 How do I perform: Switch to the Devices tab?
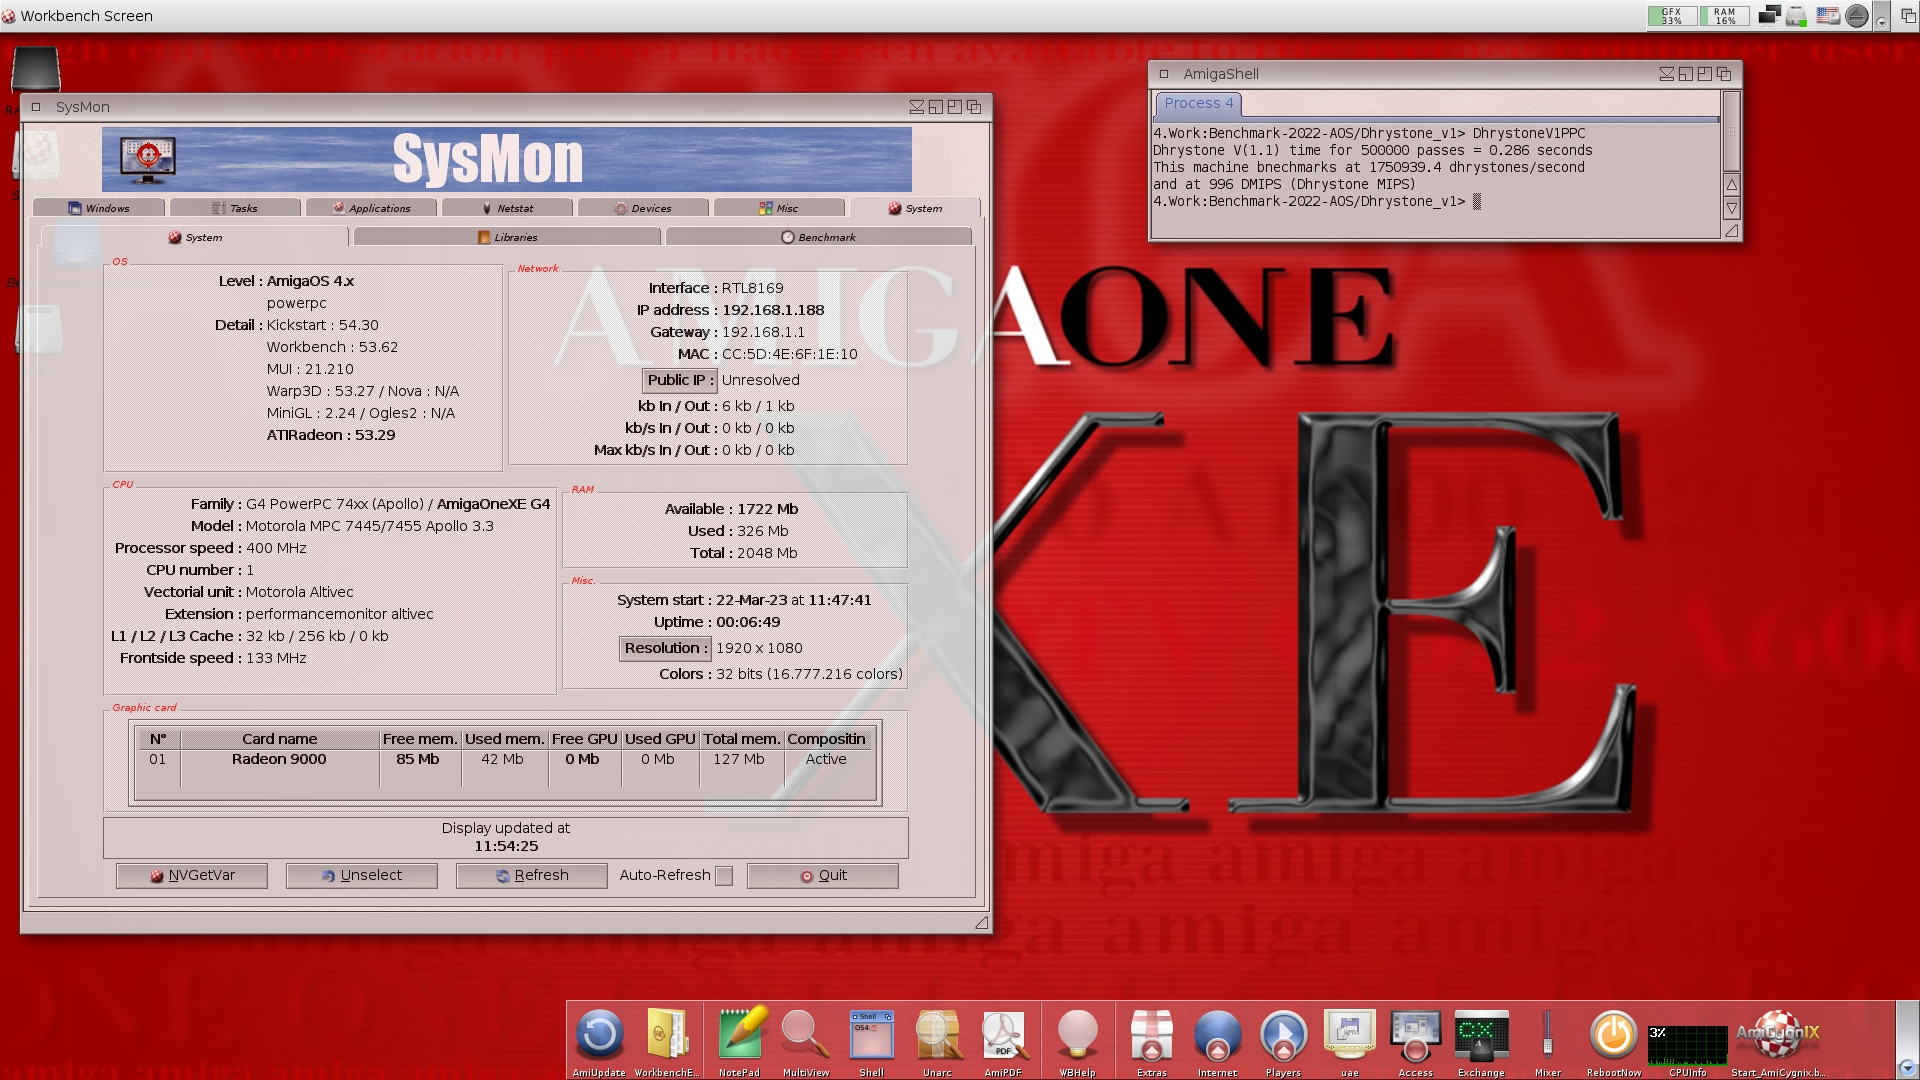643,208
